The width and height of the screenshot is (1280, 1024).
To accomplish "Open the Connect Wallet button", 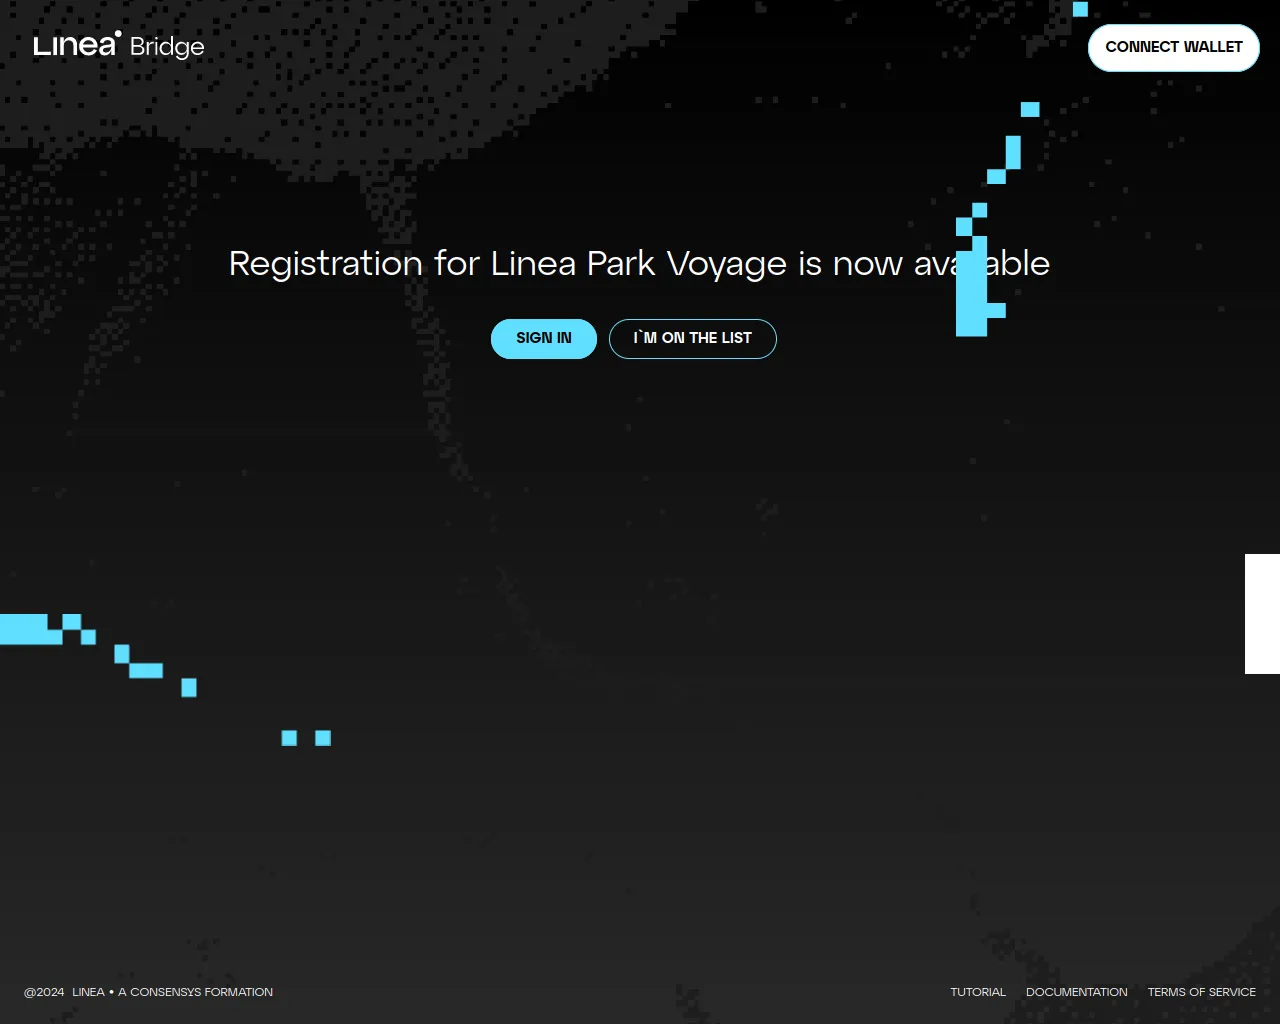I will click(x=1174, y=48).
